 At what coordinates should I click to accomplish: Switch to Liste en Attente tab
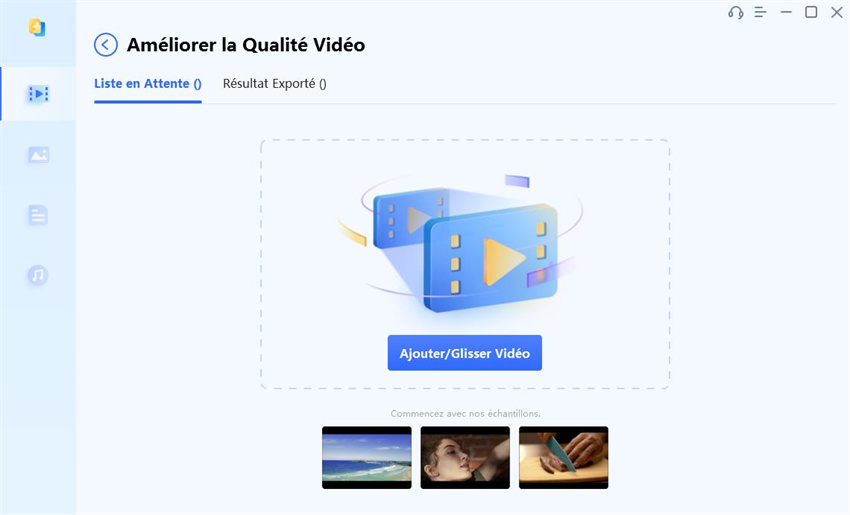(x=148, y=83)
